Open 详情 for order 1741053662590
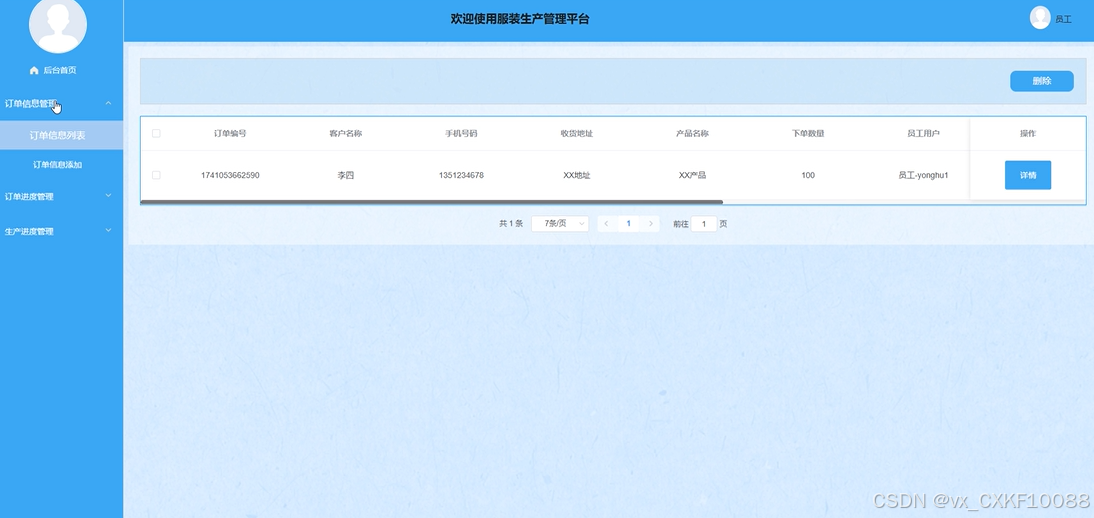This screenshot has width=1094, height=518. tap(1027, 175)
